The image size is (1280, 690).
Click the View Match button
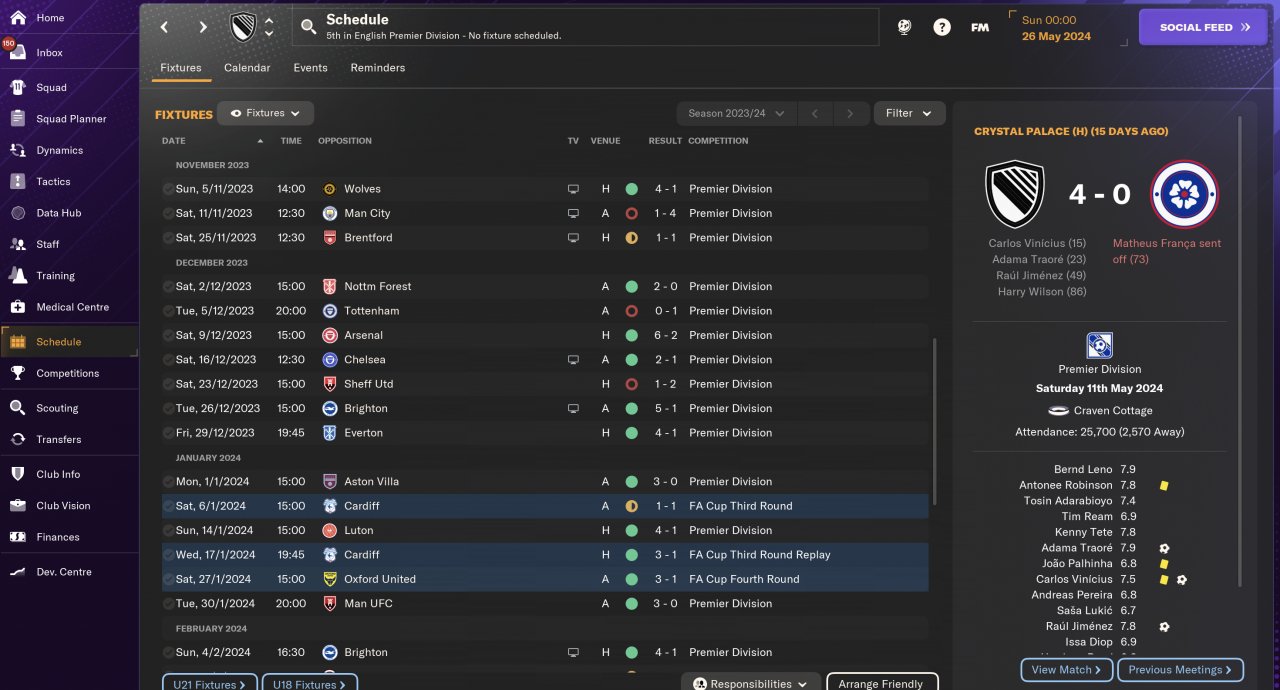[1066, 670]
